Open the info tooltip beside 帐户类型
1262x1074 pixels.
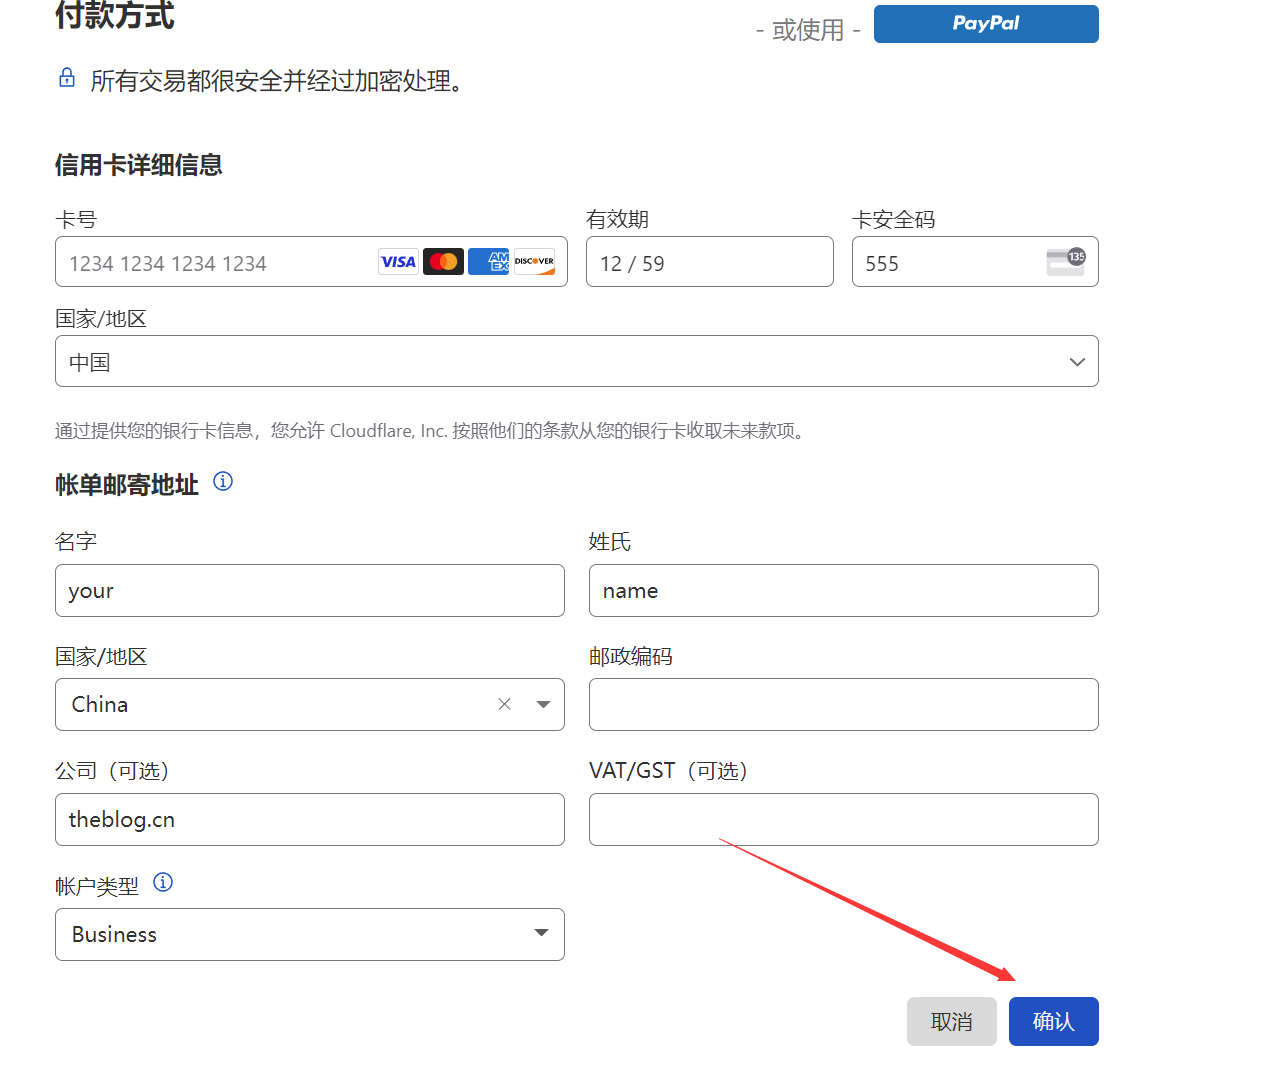tap(163, 882)
